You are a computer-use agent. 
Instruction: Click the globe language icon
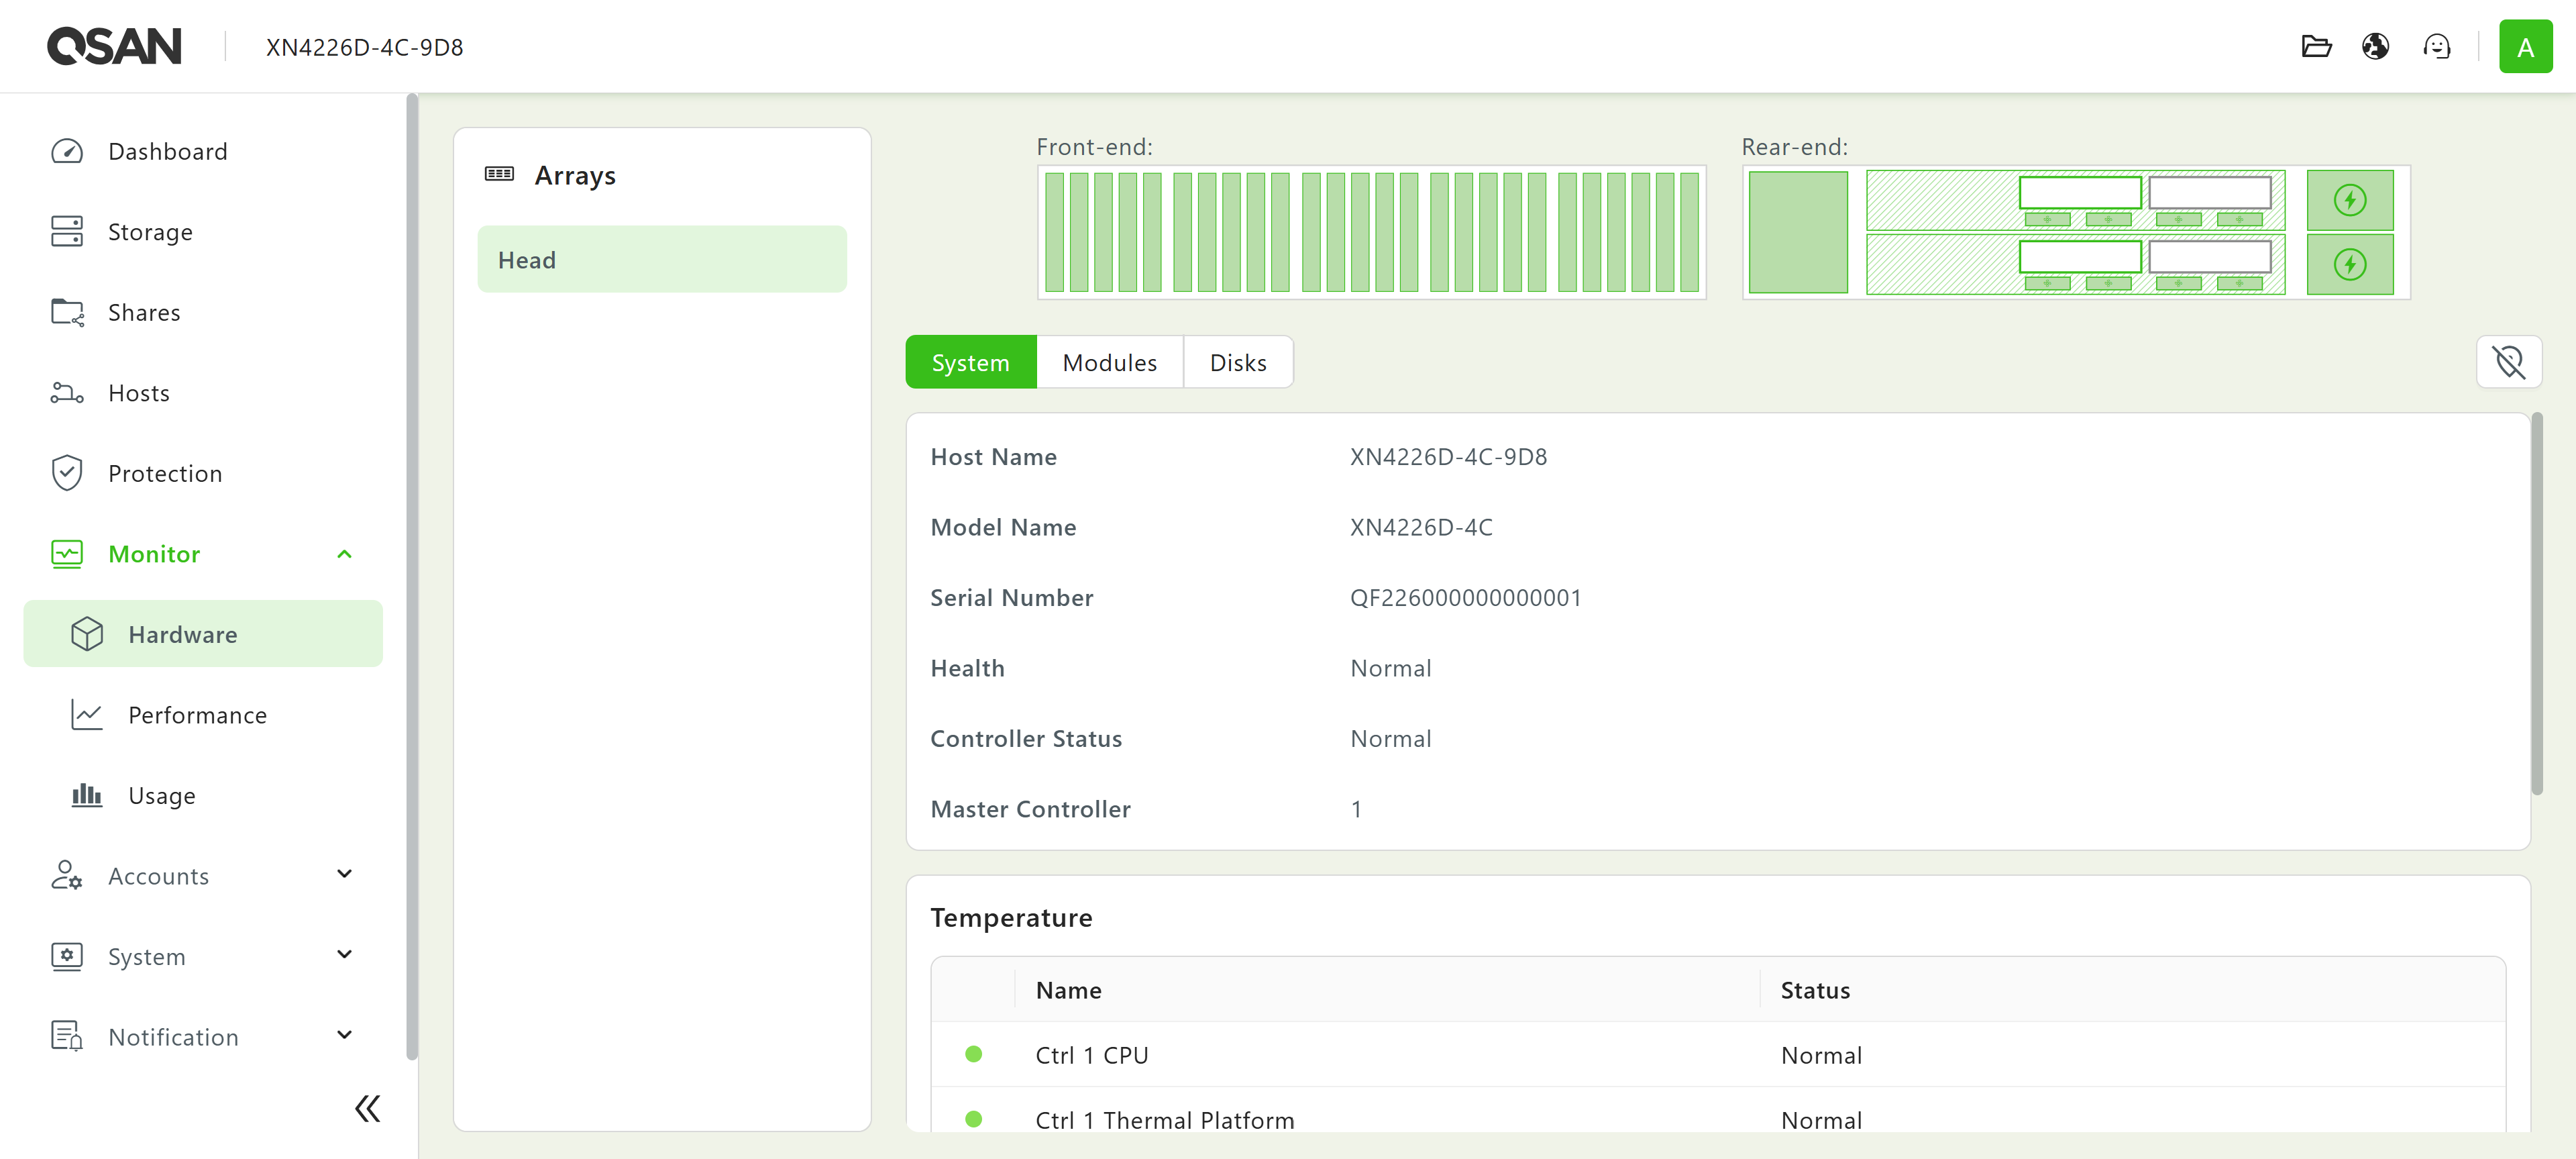[2376, 47]
